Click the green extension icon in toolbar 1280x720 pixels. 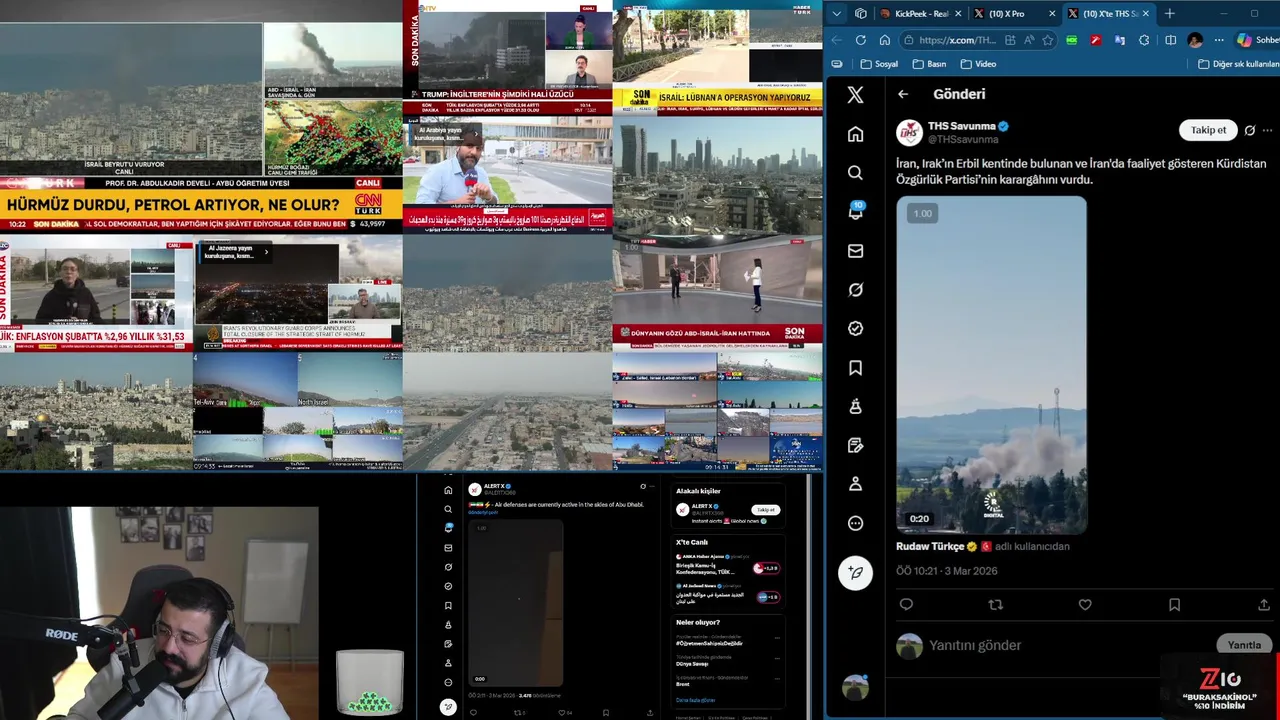pyautogui.click(x=1071, y=40)
